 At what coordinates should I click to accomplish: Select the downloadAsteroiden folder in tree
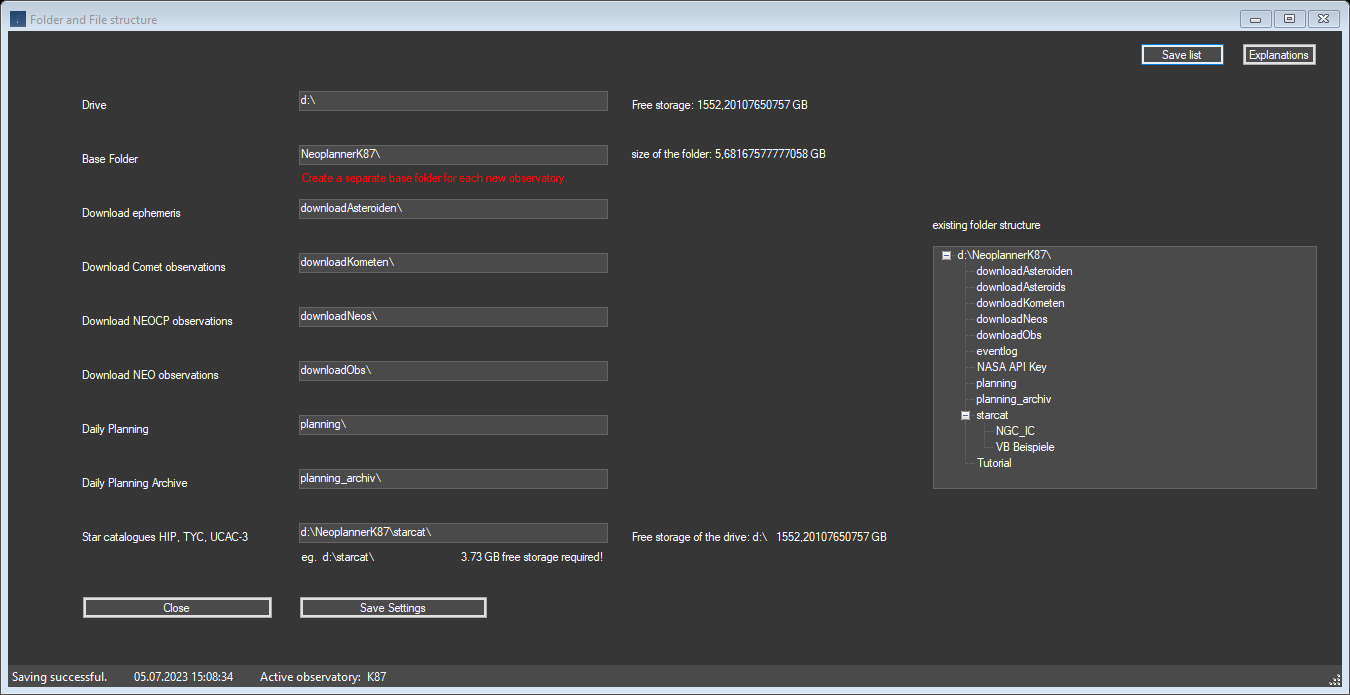1024,271
